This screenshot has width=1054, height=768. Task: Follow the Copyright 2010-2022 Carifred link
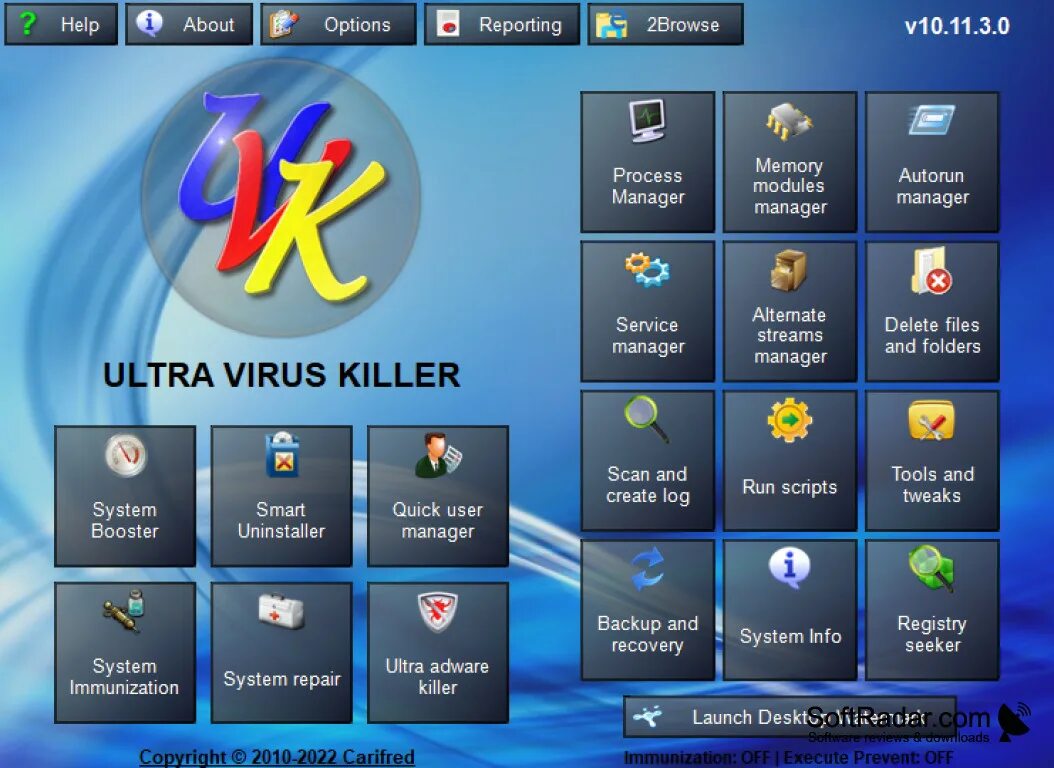277,757
